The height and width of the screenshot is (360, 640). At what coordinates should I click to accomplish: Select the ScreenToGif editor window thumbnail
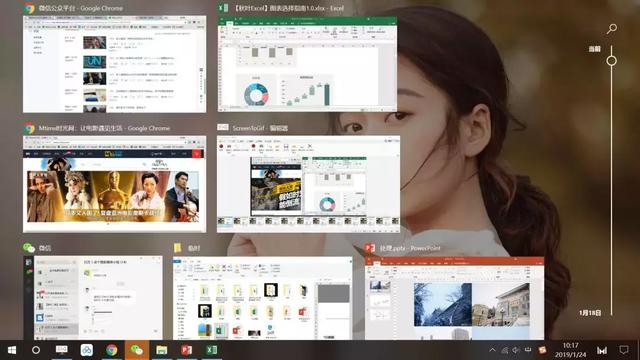coord(308,184)
